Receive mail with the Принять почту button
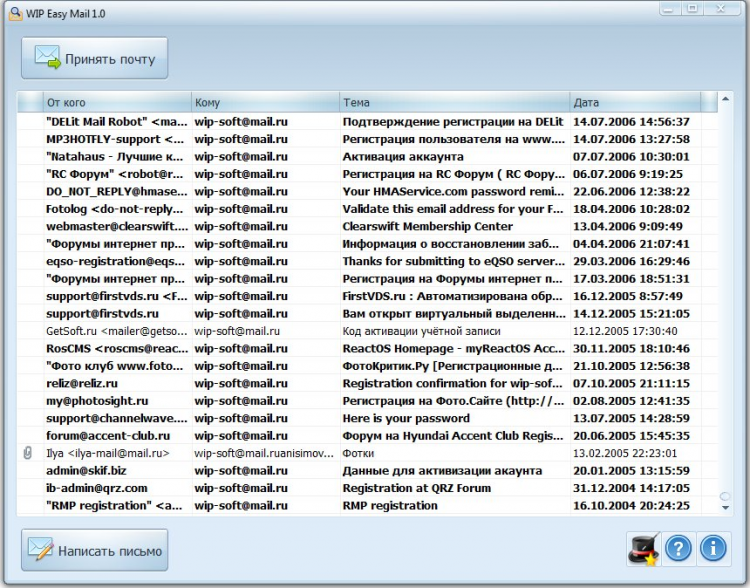The image size is (750, 588). pos(95,58)
